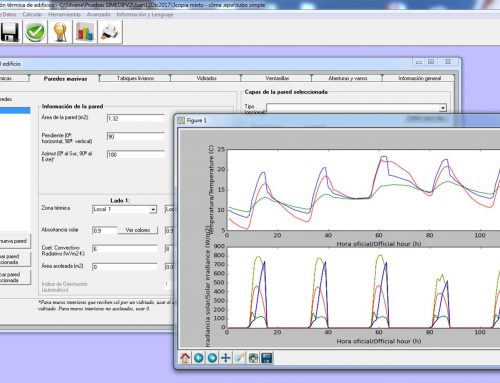Expand the Tipo layer dropdown
The width and height of the screenshot is (500, 383).
click(x=443, y=108)
